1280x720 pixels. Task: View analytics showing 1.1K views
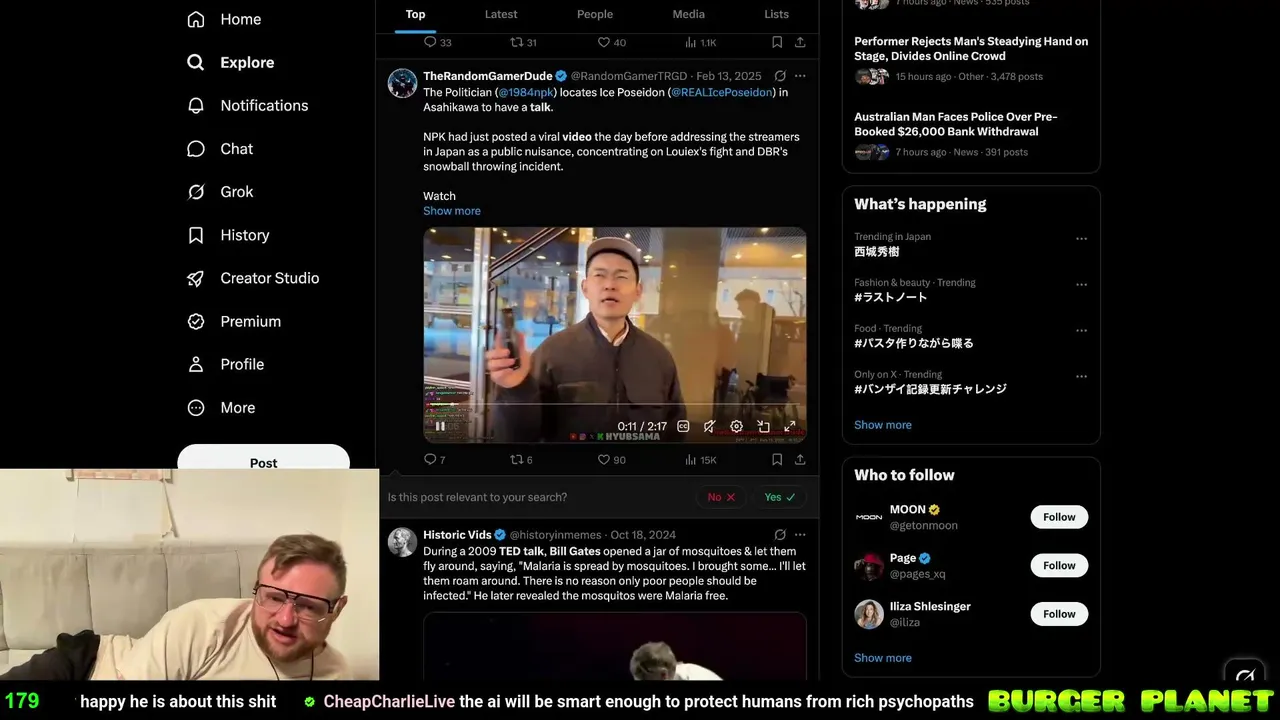point(700,42)
